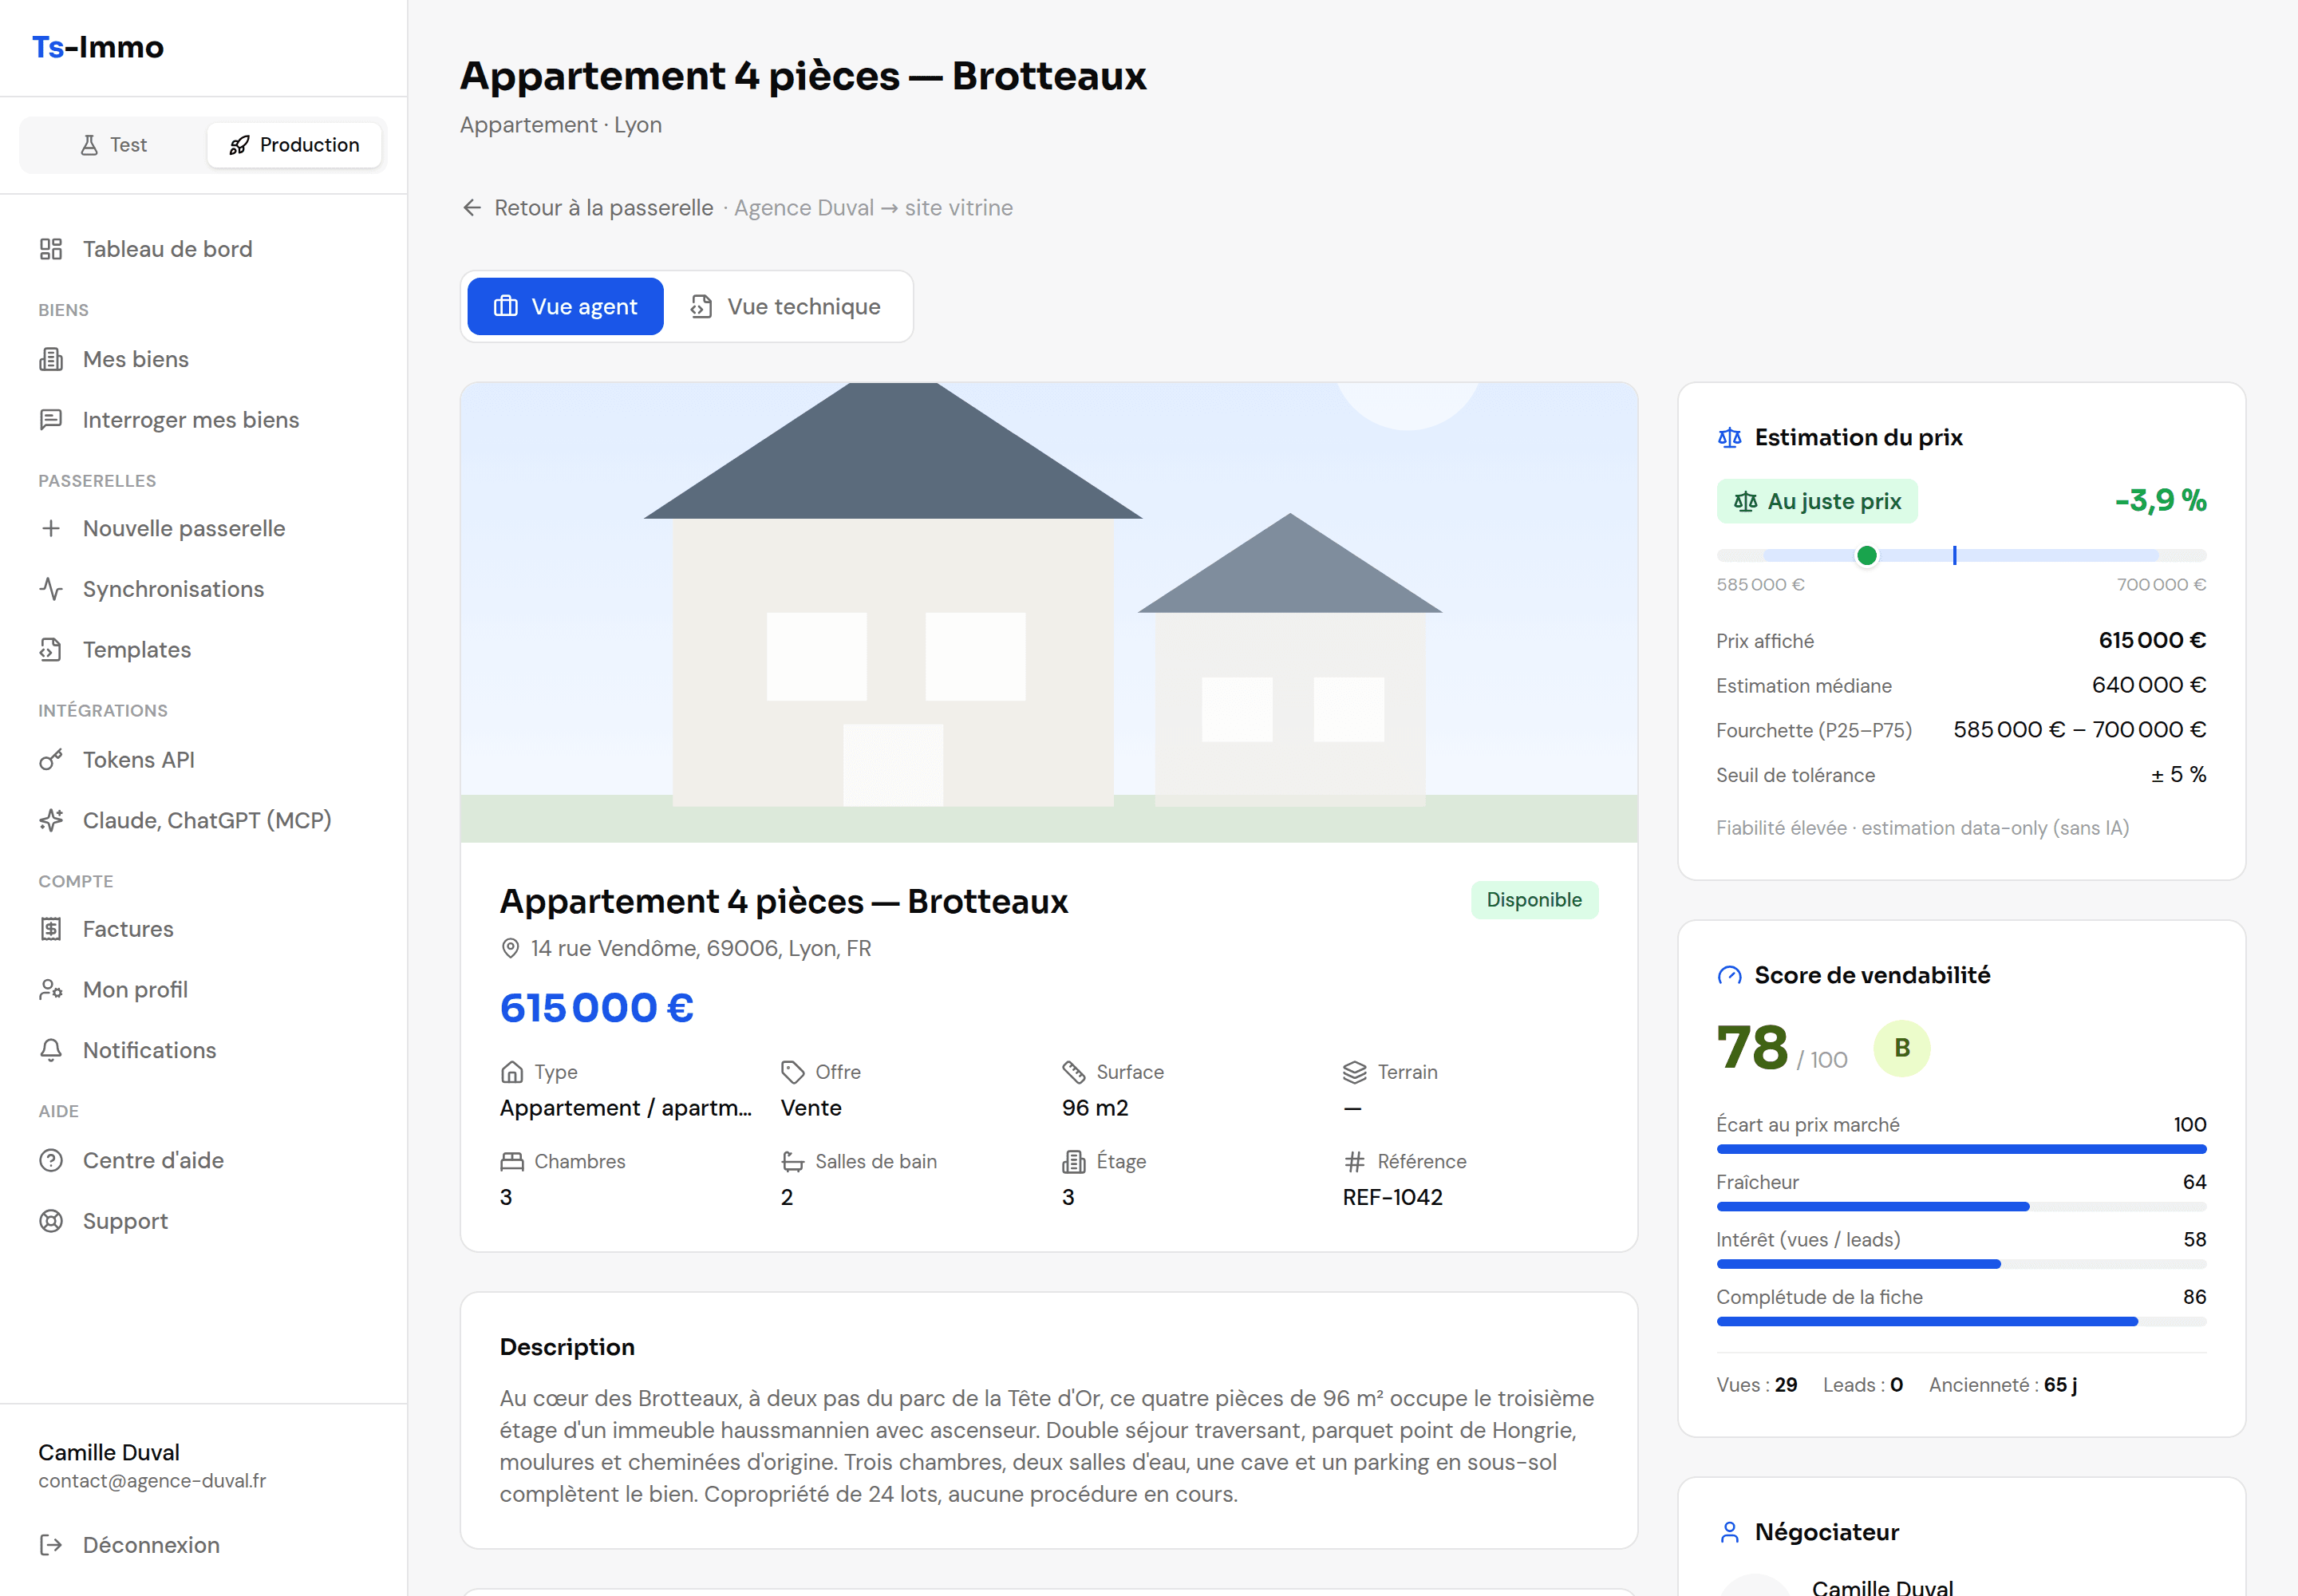Click the Déconnexion logout icon
This screenshot has width=2298, height=1596.
pyautogui.click(x=51, y=1545)
